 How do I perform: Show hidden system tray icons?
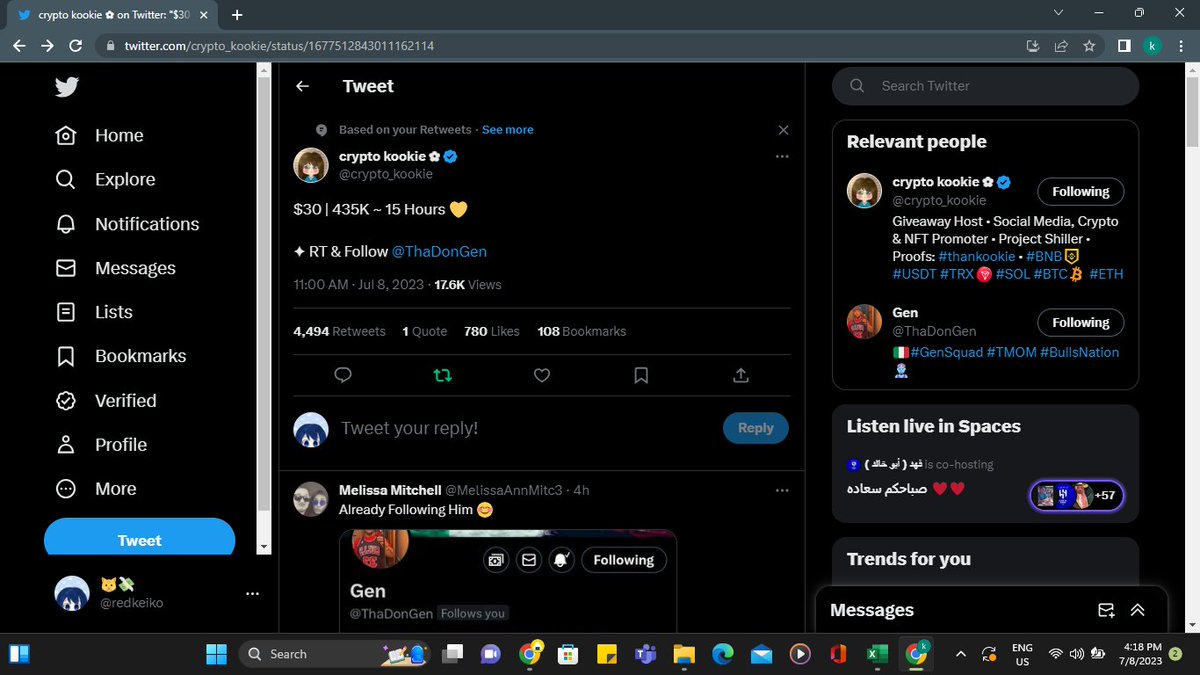[961, 654]
